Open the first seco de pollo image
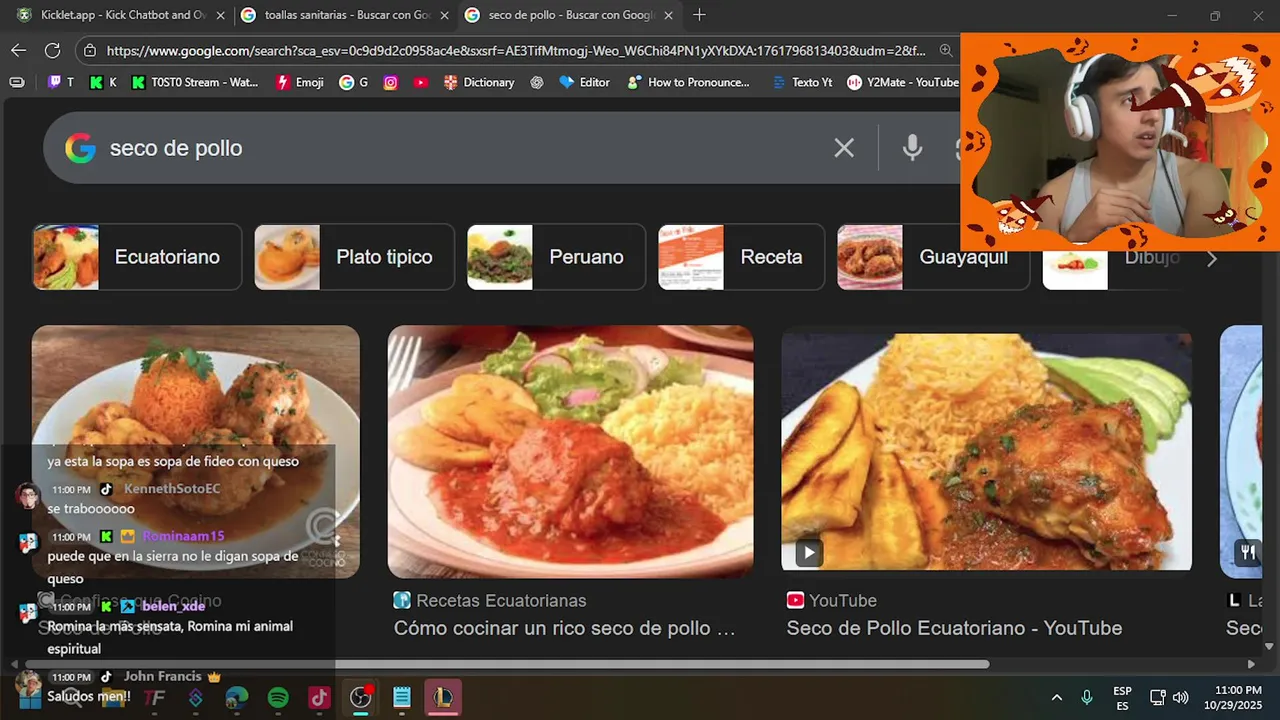Viewport: 1280px width, 720px height. (x=196, y=452)
